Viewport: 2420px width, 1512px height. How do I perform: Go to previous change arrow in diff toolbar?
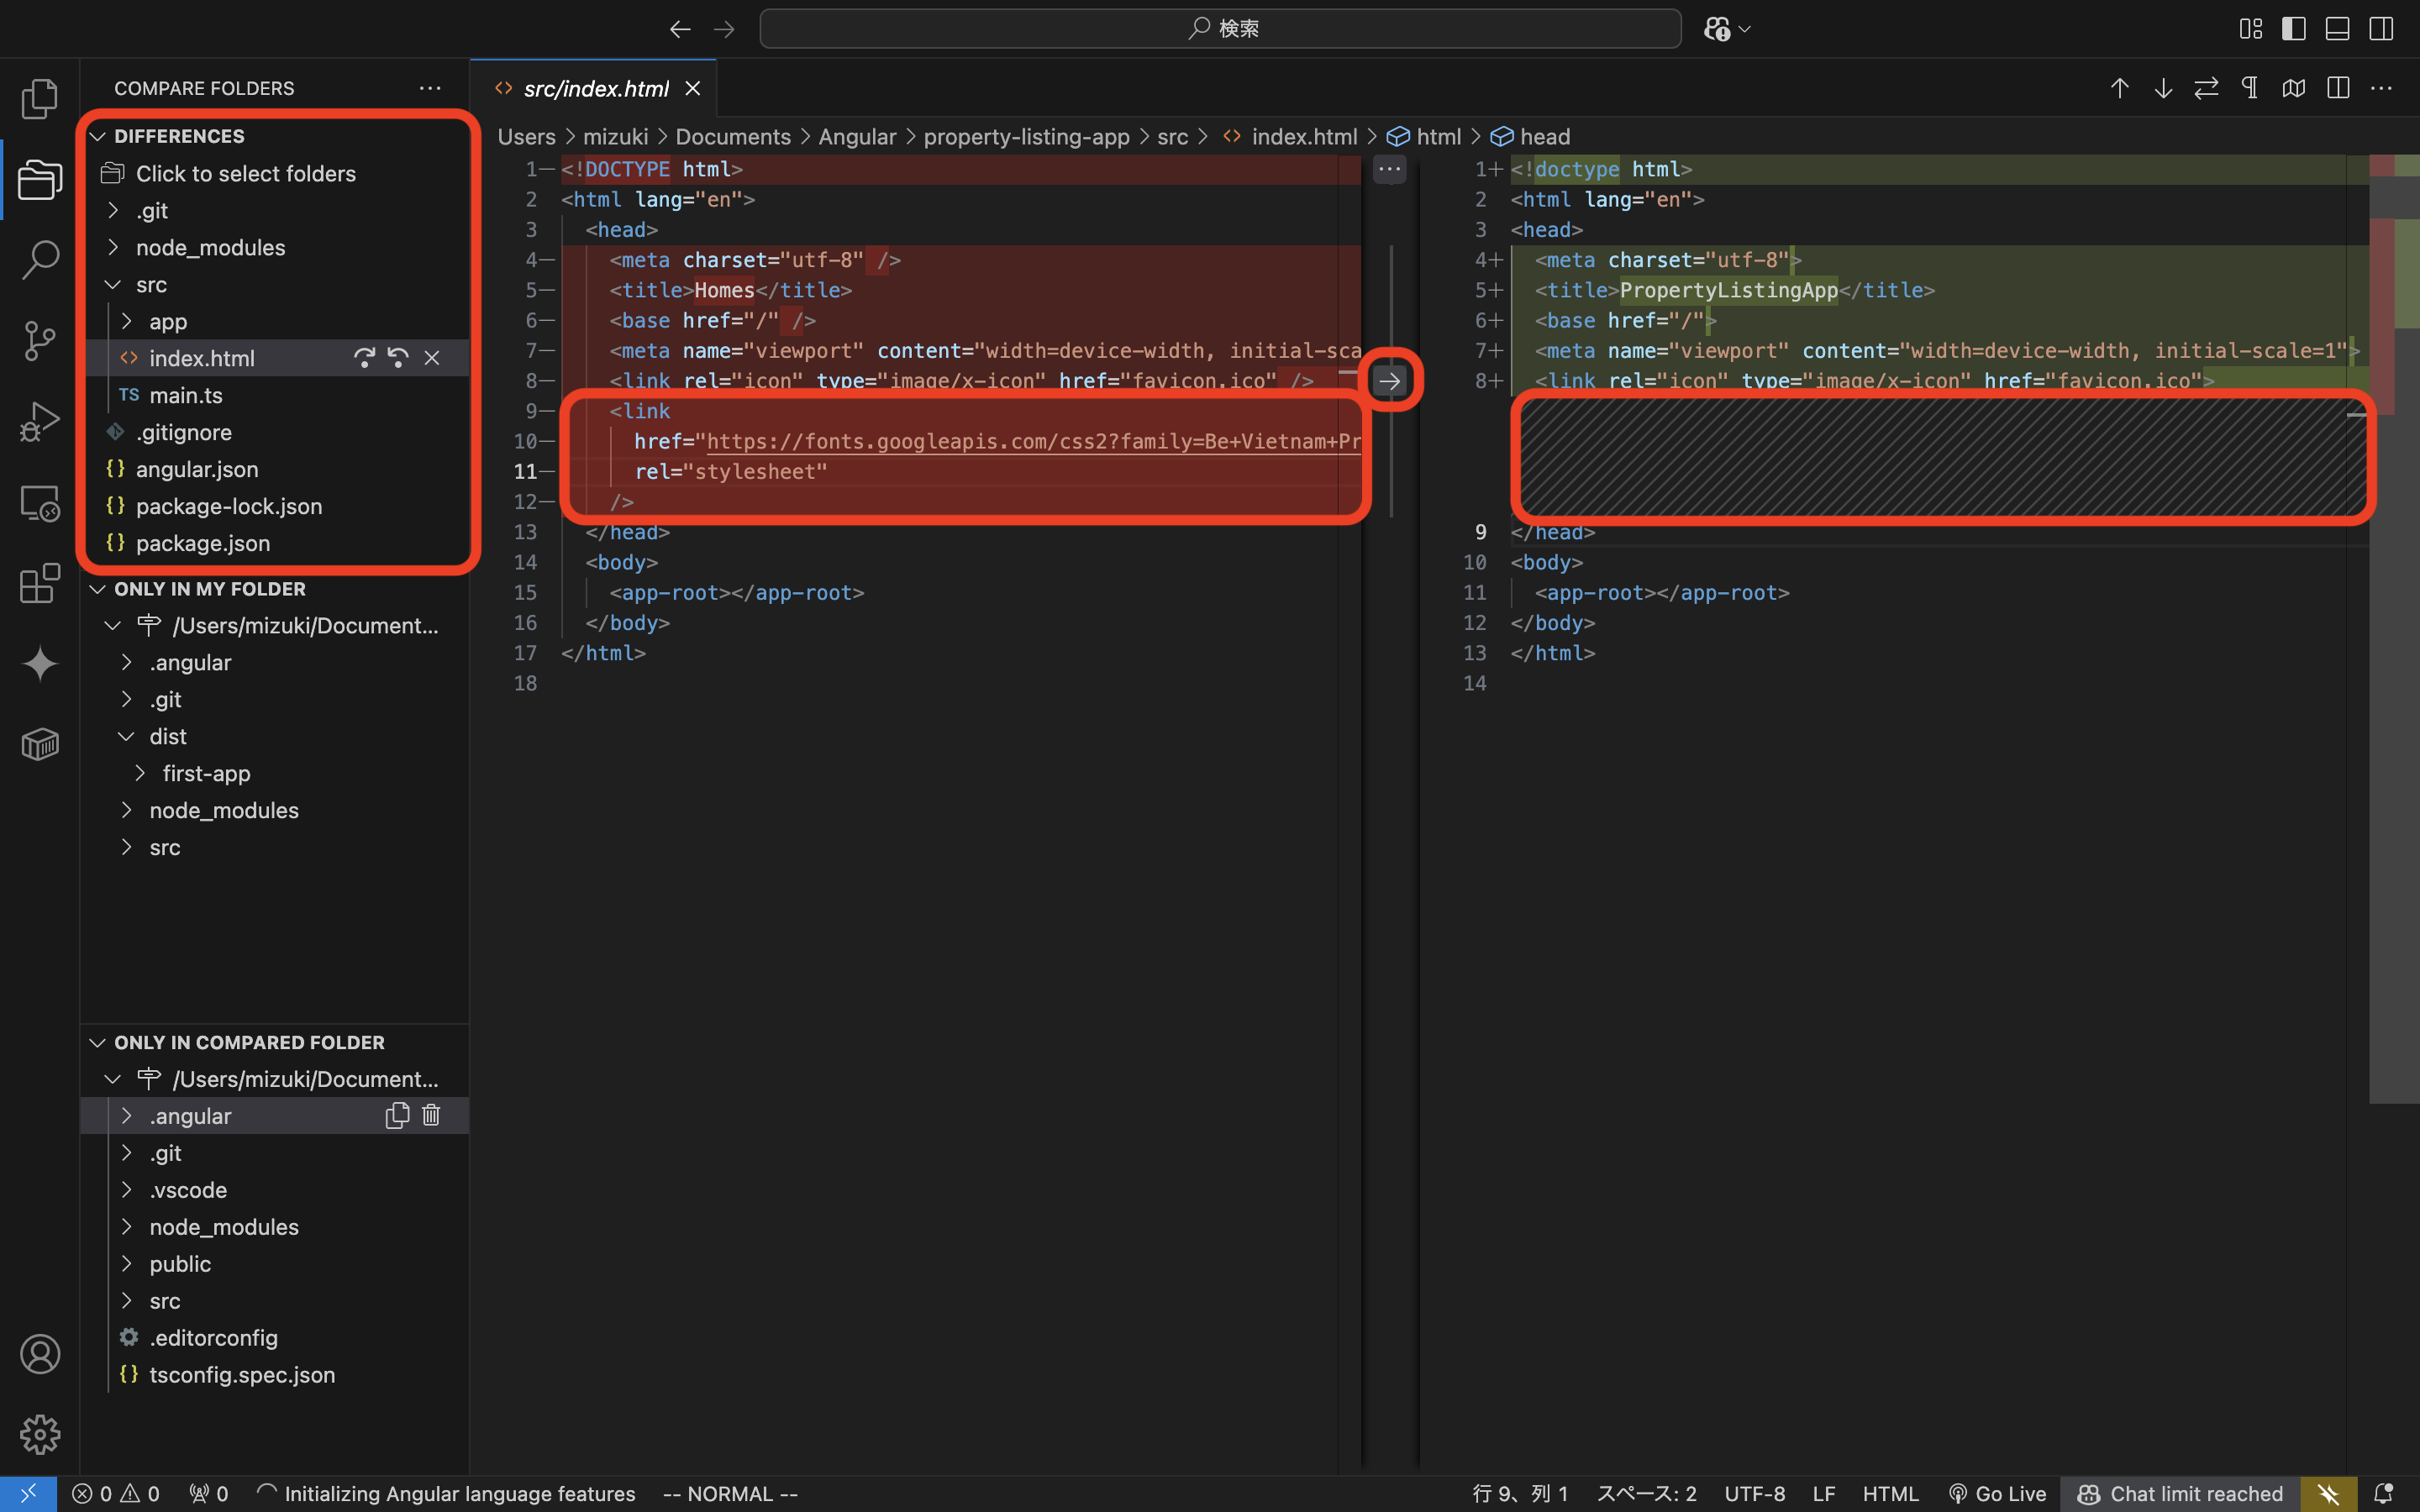pyautogui.click(x=2119, y=88)
